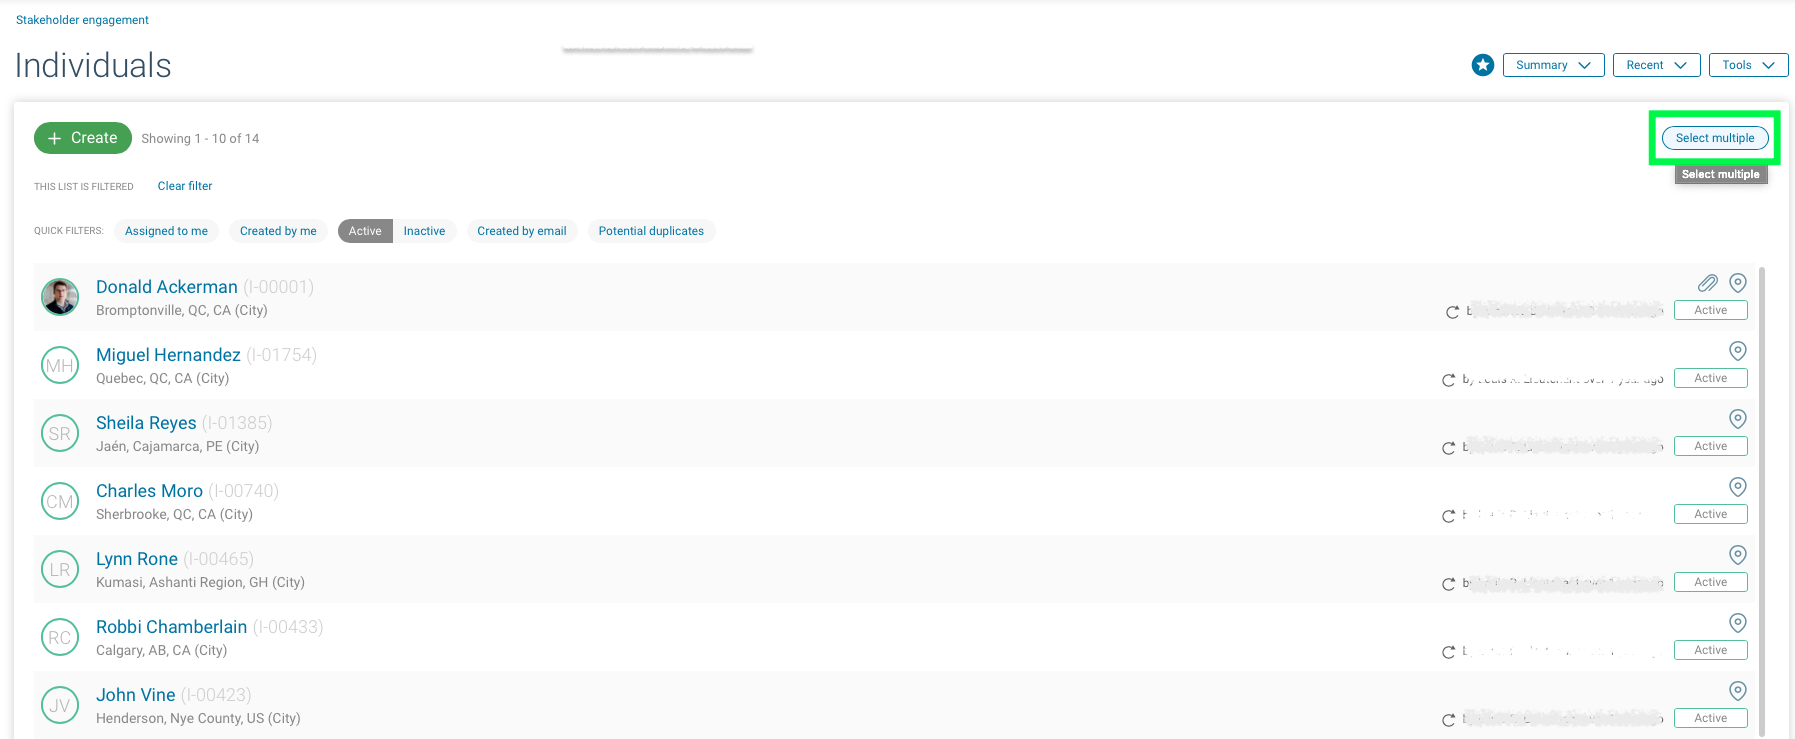The image size is (1795, 739).
Task: Select the Created by email filter
Action: (x=521, y=231)
